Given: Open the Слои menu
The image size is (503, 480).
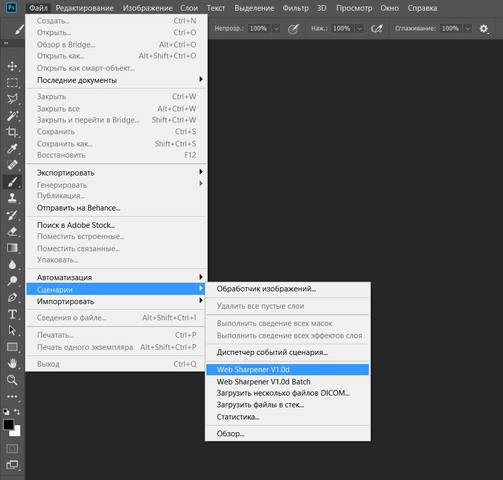Looking at the screenshot, I should (189, 8).
